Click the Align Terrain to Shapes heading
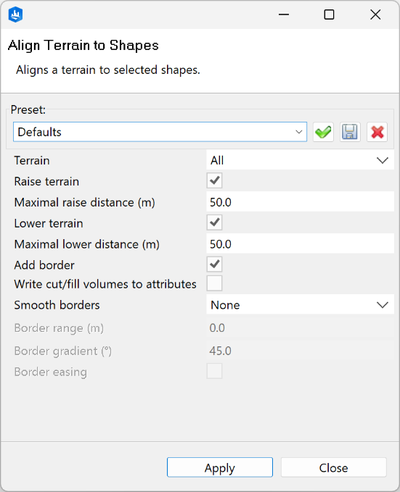The height and width of the screenshot is (492, 400). point(83,45)
